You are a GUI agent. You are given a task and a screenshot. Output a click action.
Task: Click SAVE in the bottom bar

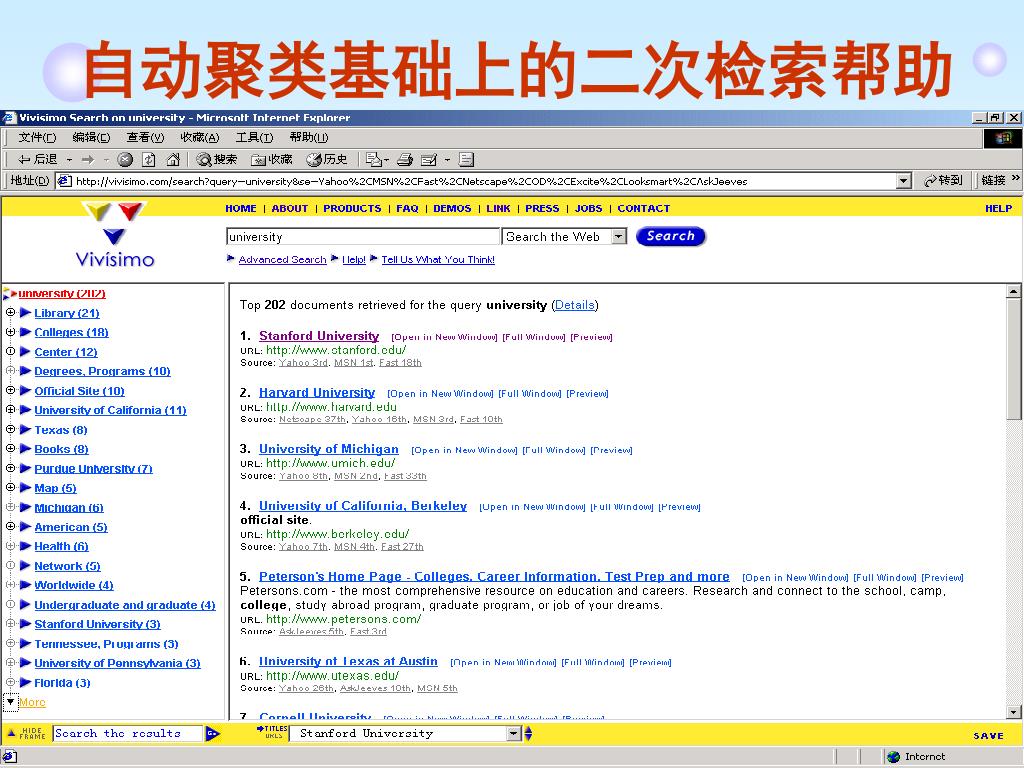pos(989,735)
